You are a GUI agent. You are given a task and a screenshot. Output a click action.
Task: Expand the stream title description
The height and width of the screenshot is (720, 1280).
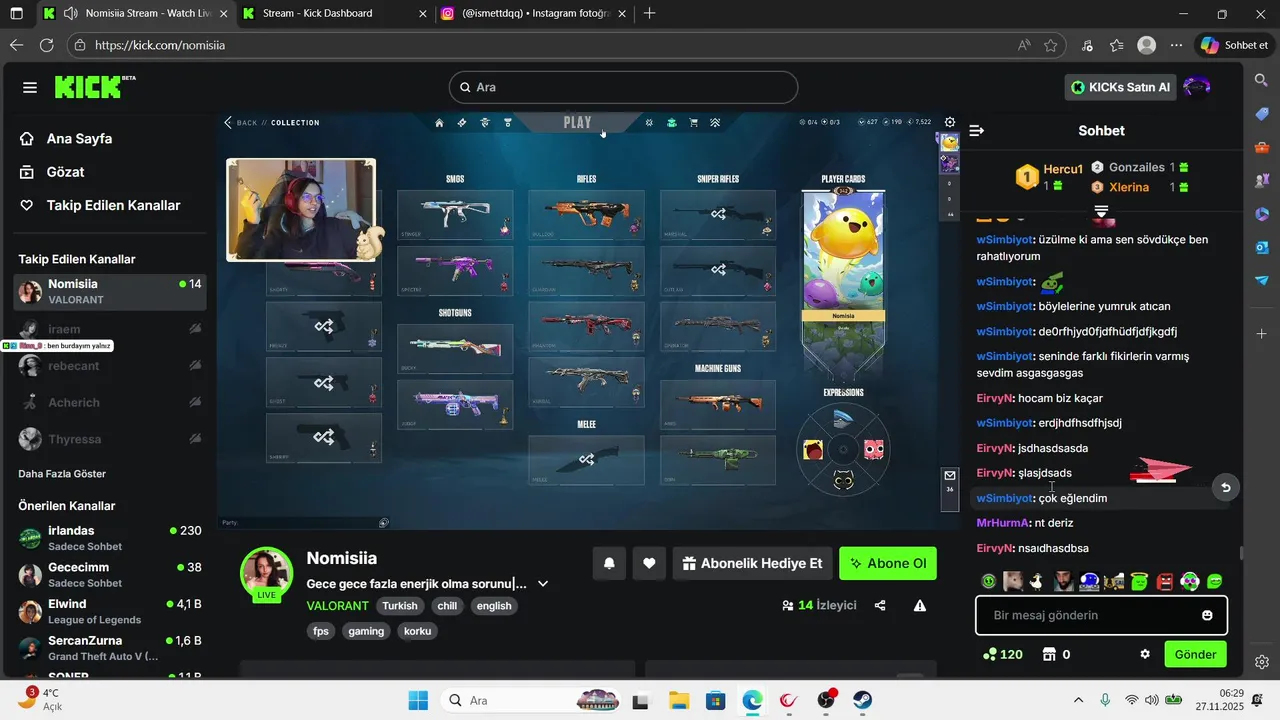(543, 584)
